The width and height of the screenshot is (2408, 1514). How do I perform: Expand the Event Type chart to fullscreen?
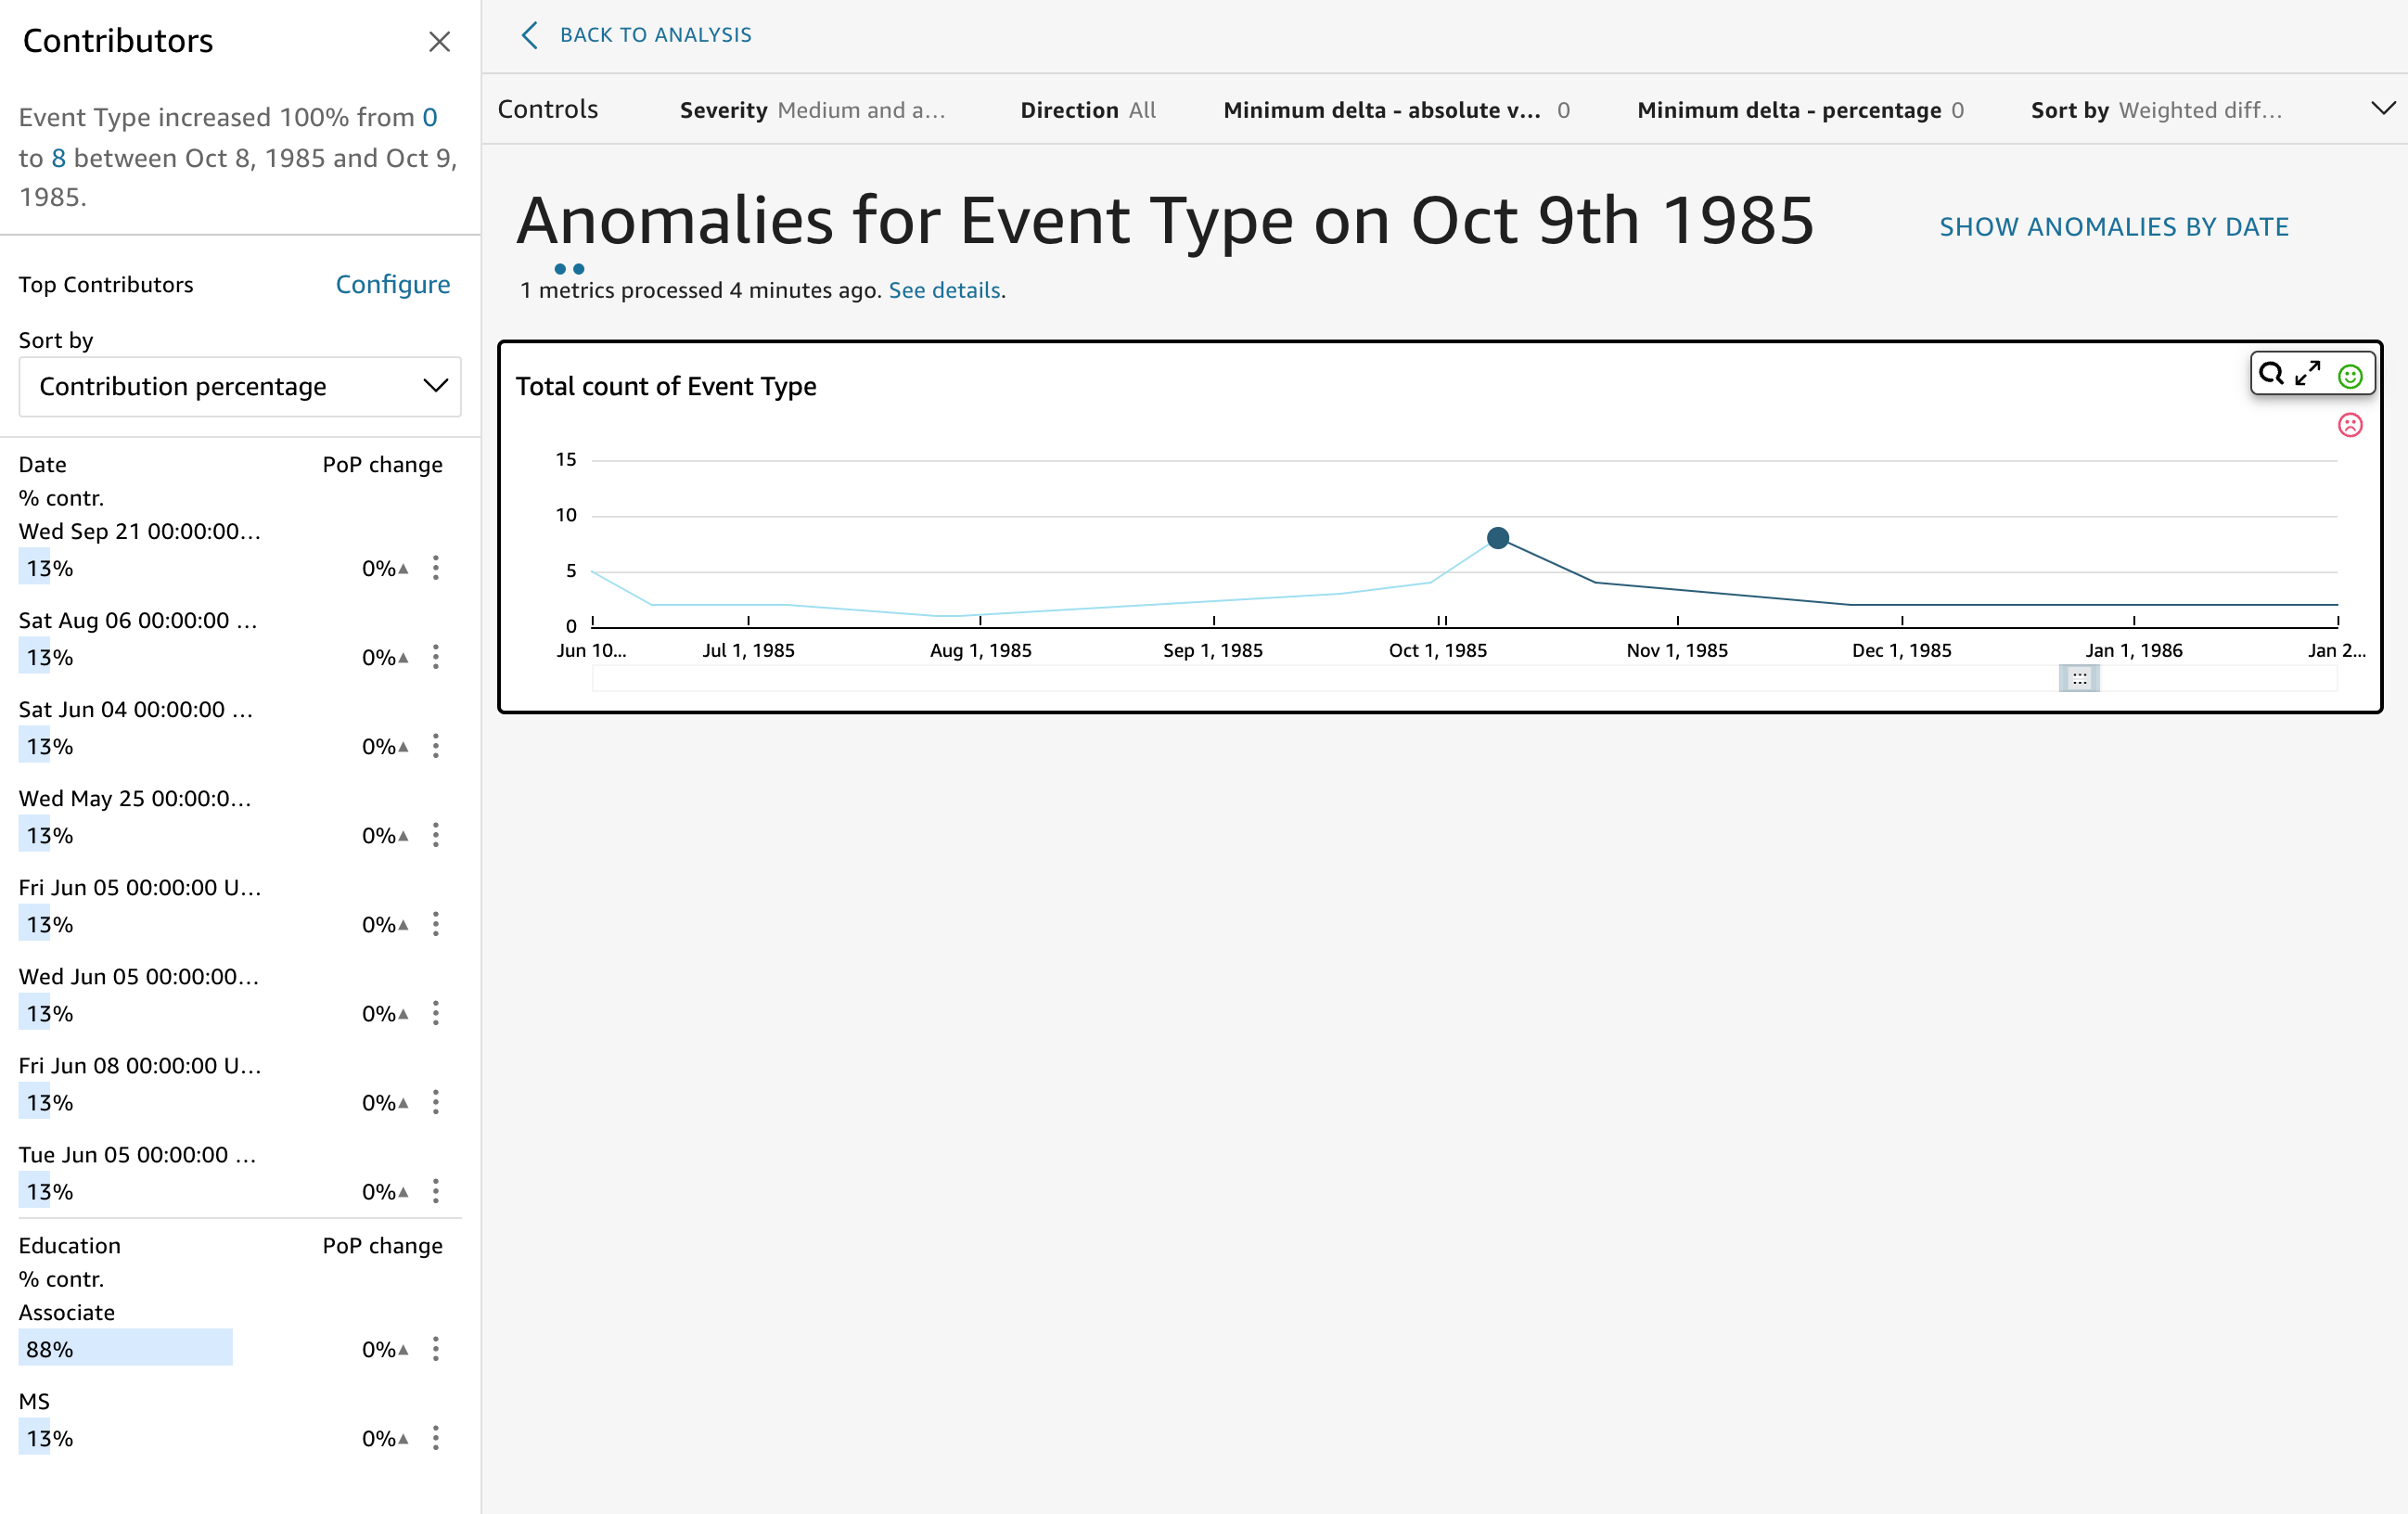2308,374
